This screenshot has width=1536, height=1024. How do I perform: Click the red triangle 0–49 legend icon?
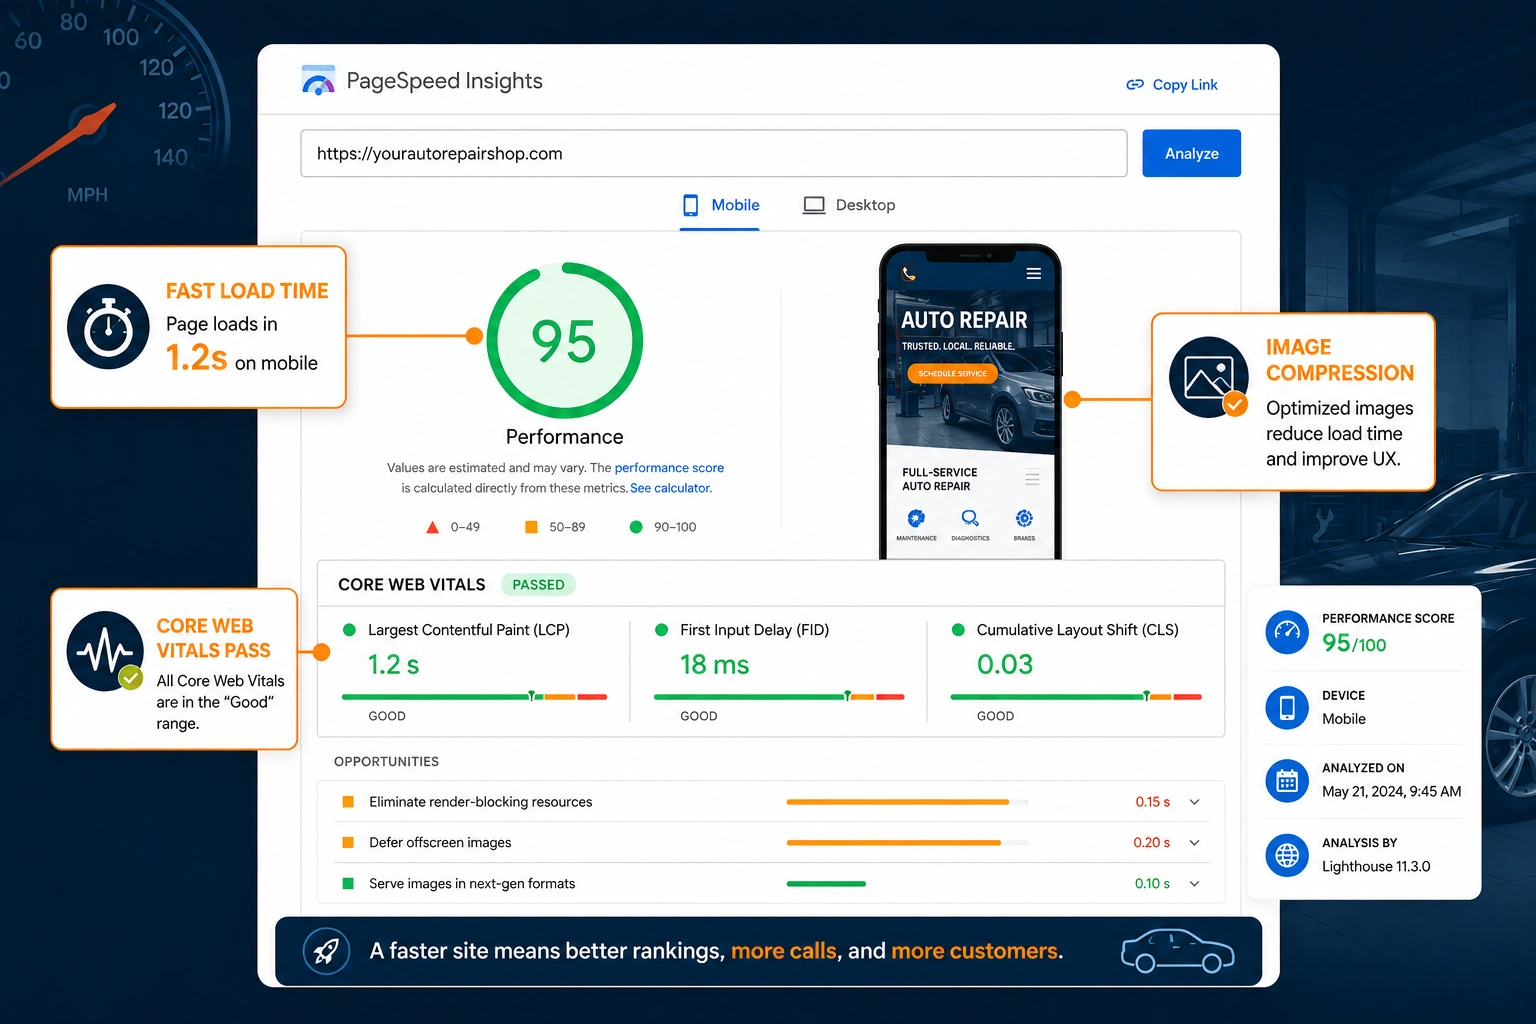433,527
